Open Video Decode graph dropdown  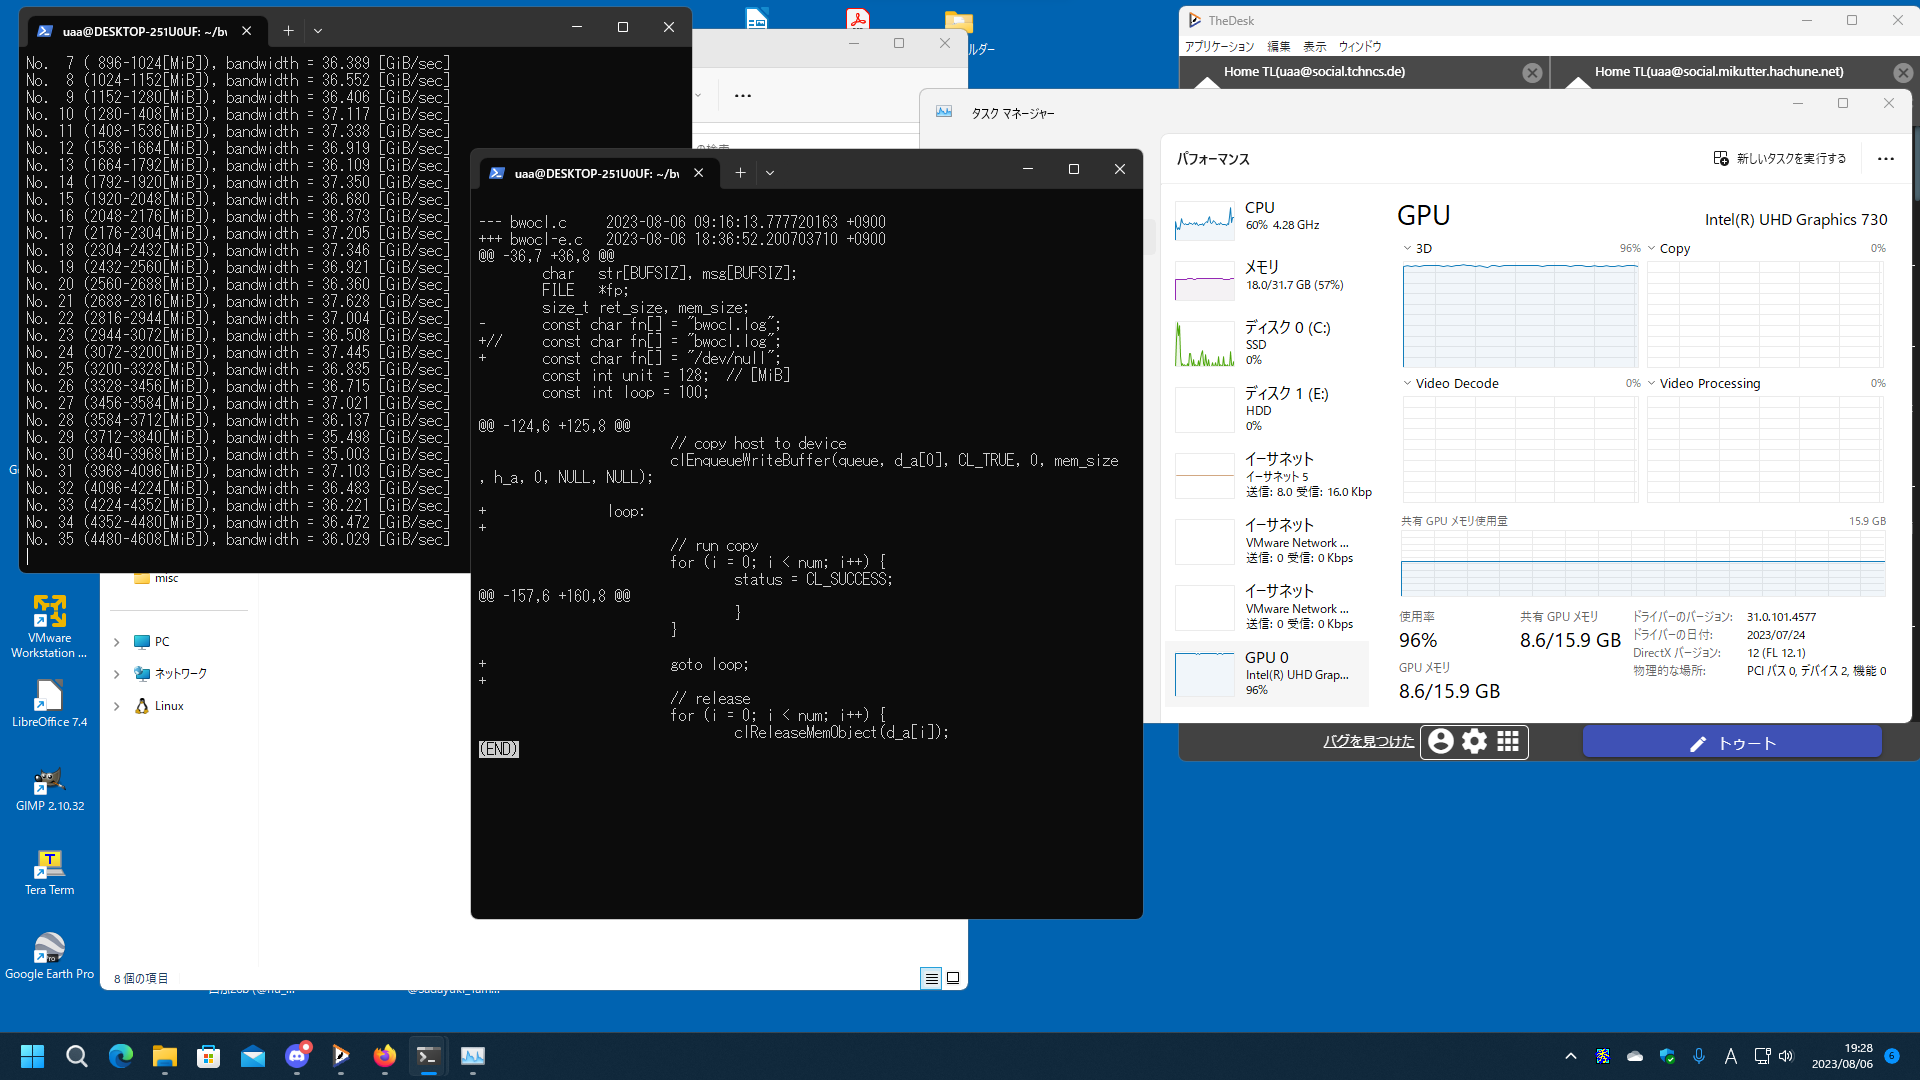pyautogui.click(x=1407, y=383)
